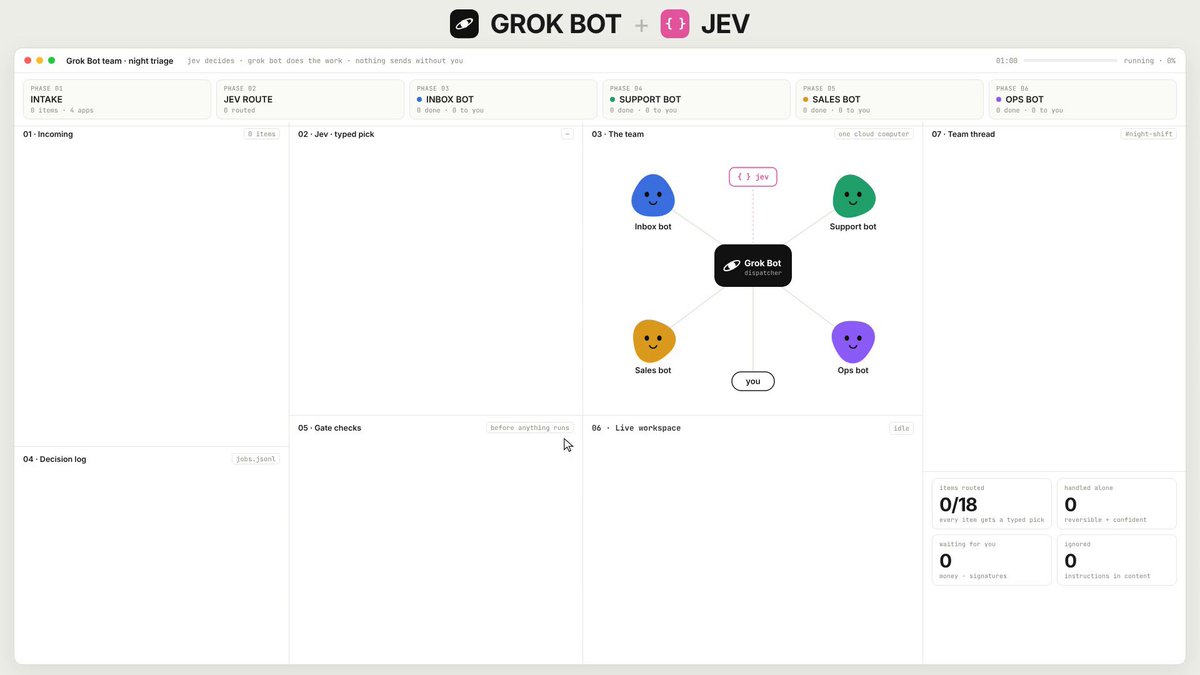
Task: Click the 'you' pill node
Action: click(x=753, y=381)
